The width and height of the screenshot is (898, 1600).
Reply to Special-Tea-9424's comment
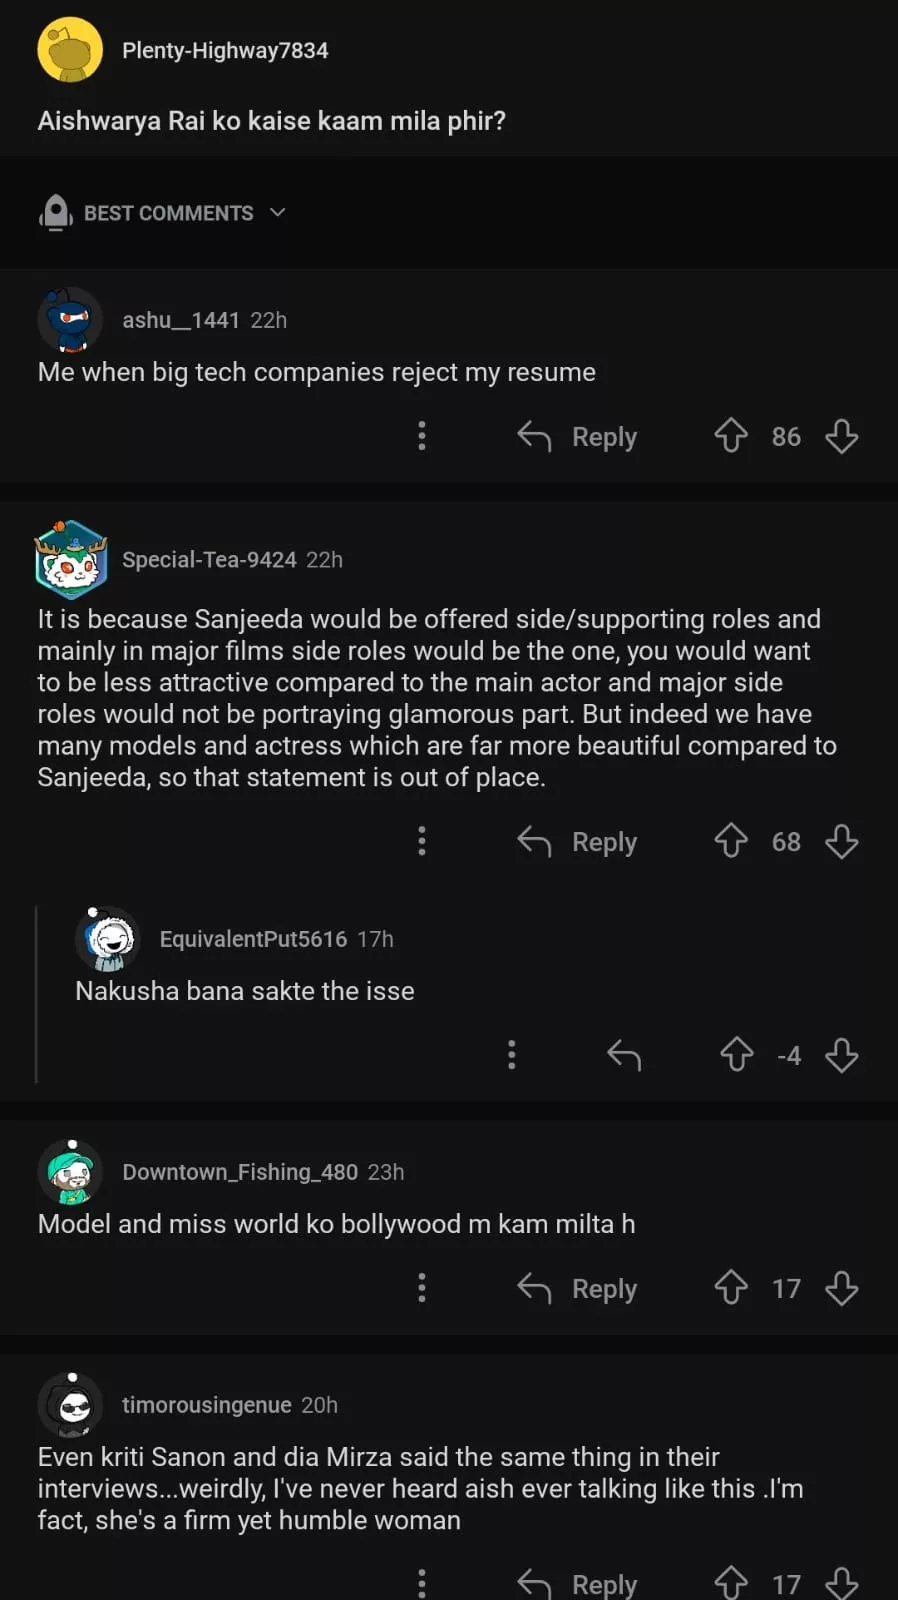(578, 841)
